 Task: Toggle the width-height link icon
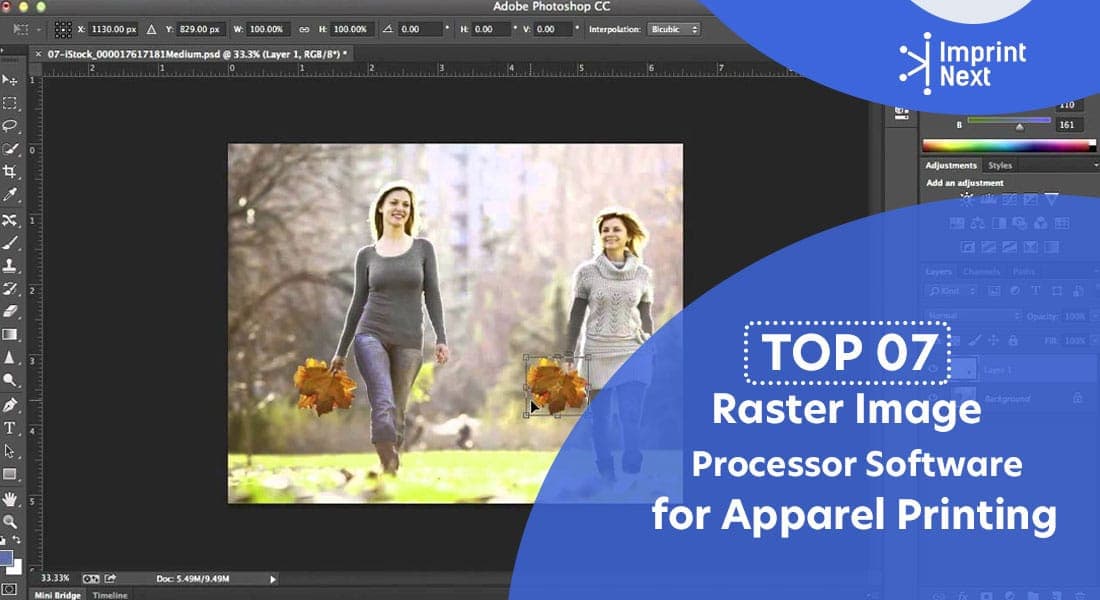304,30
